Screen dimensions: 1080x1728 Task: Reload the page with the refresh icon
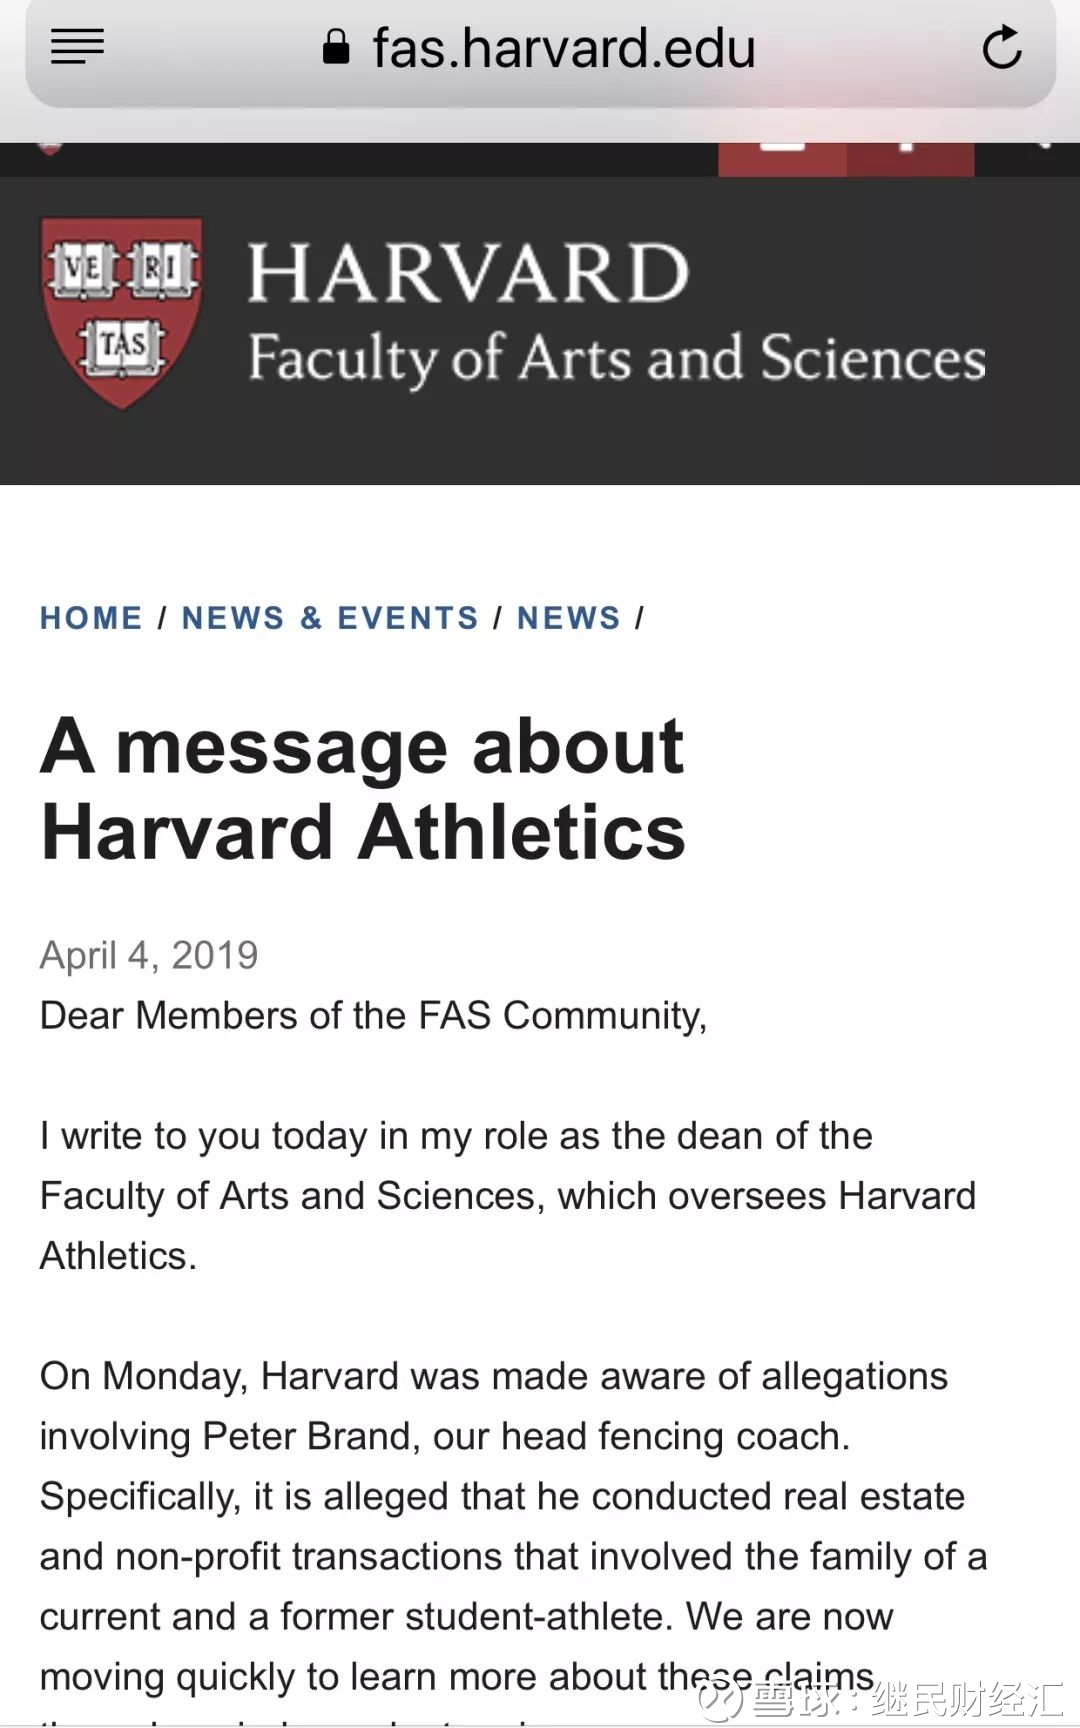pos(1001,47)
